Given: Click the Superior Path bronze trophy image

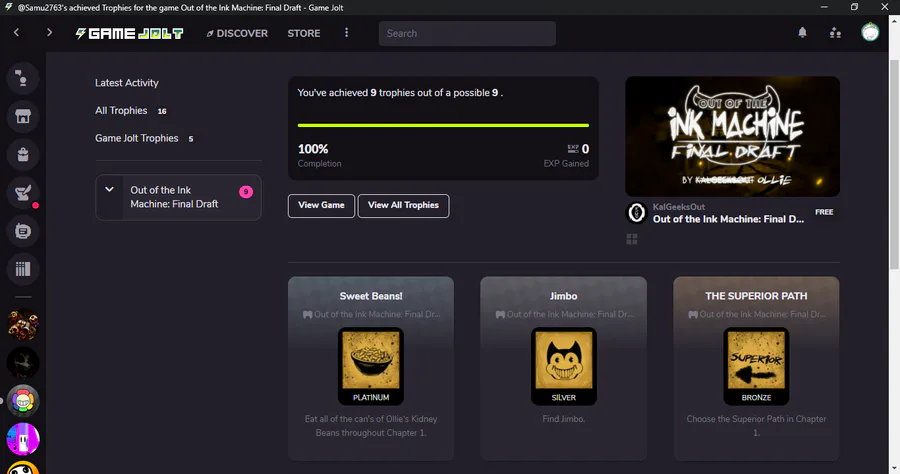Looking at the screenshot, I should [x=756, y=366].
